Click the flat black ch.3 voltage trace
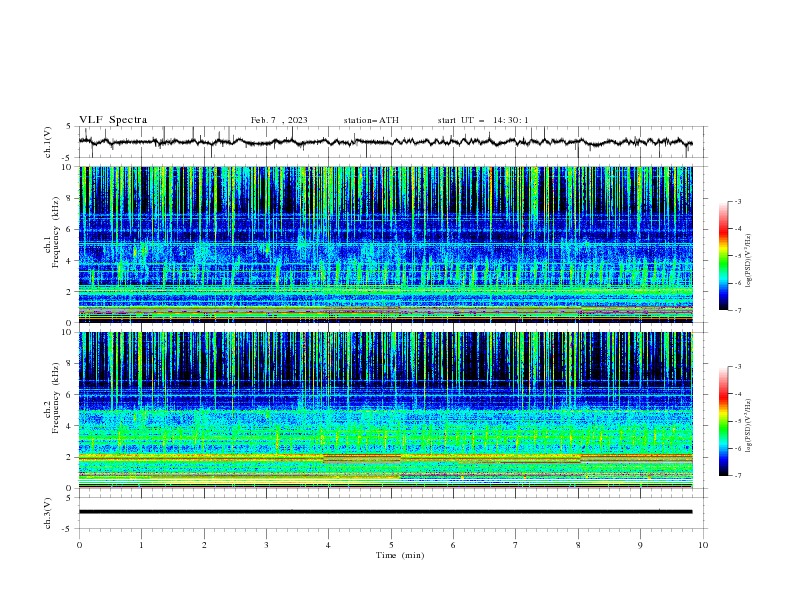The width and height of the screenshot is (792, 612). (385, 512)
